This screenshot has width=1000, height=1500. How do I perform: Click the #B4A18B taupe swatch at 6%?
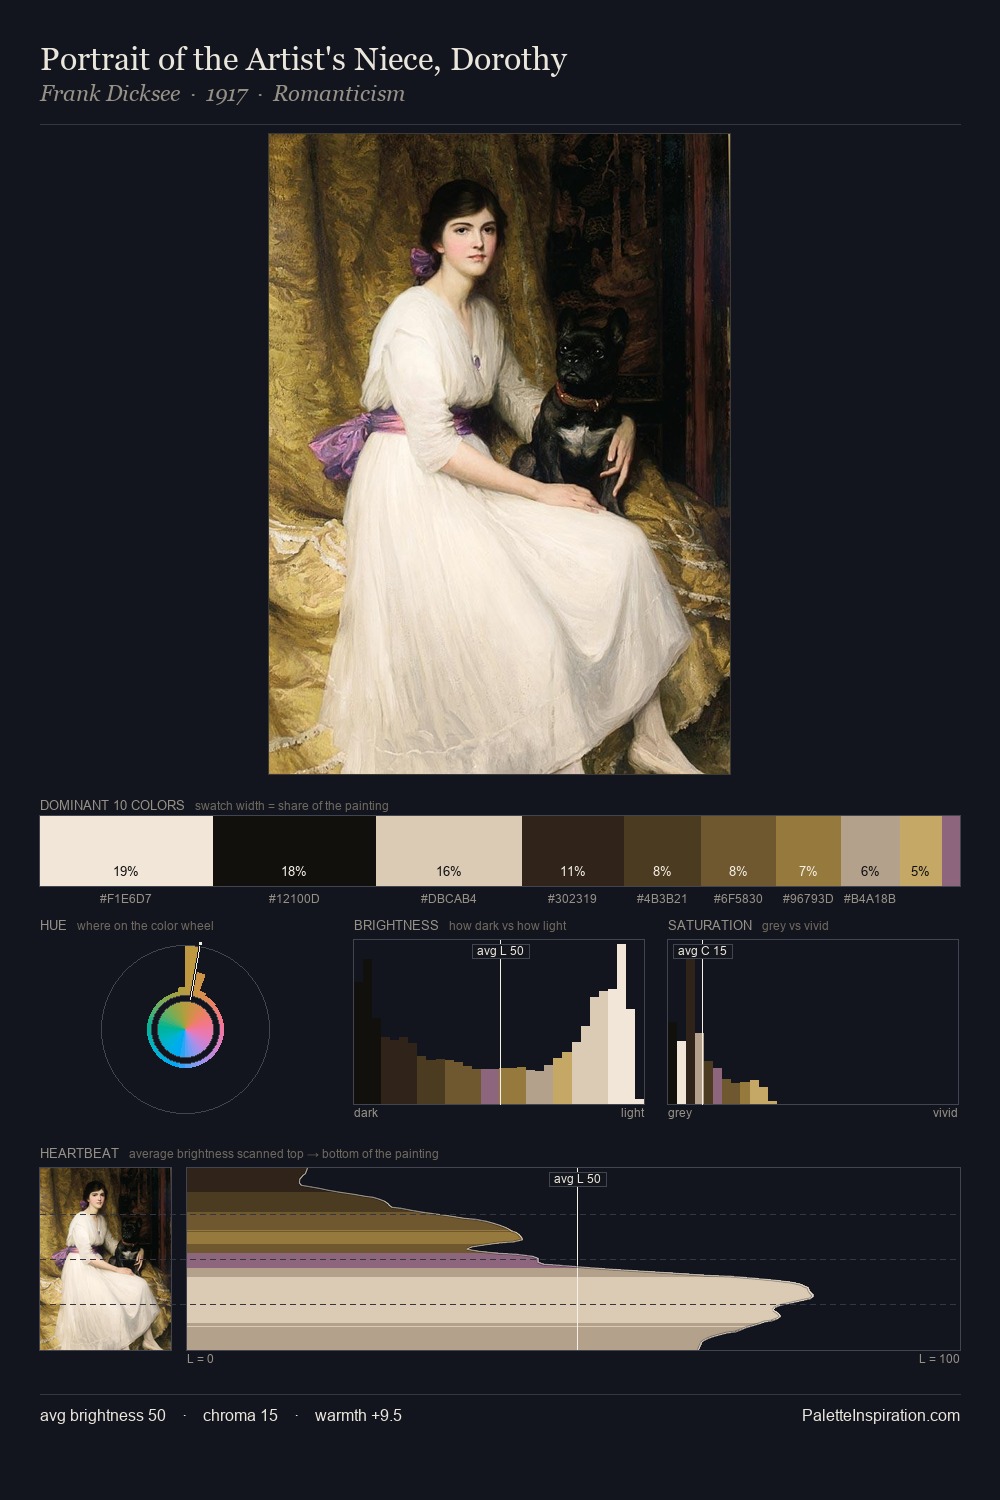(870, 851)
